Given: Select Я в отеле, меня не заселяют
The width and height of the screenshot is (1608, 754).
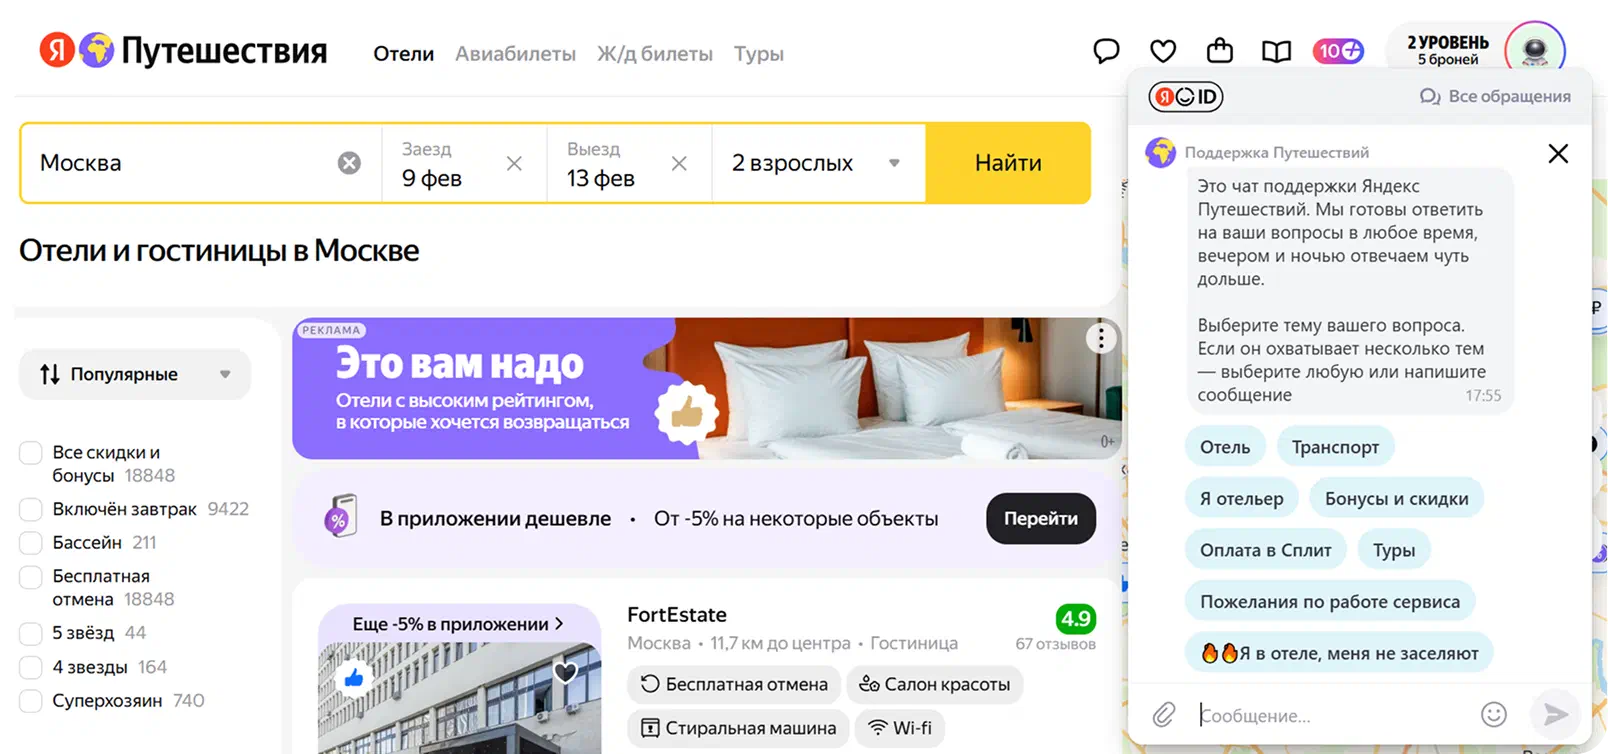Looking at the screenshot, I should point(1339,653).
